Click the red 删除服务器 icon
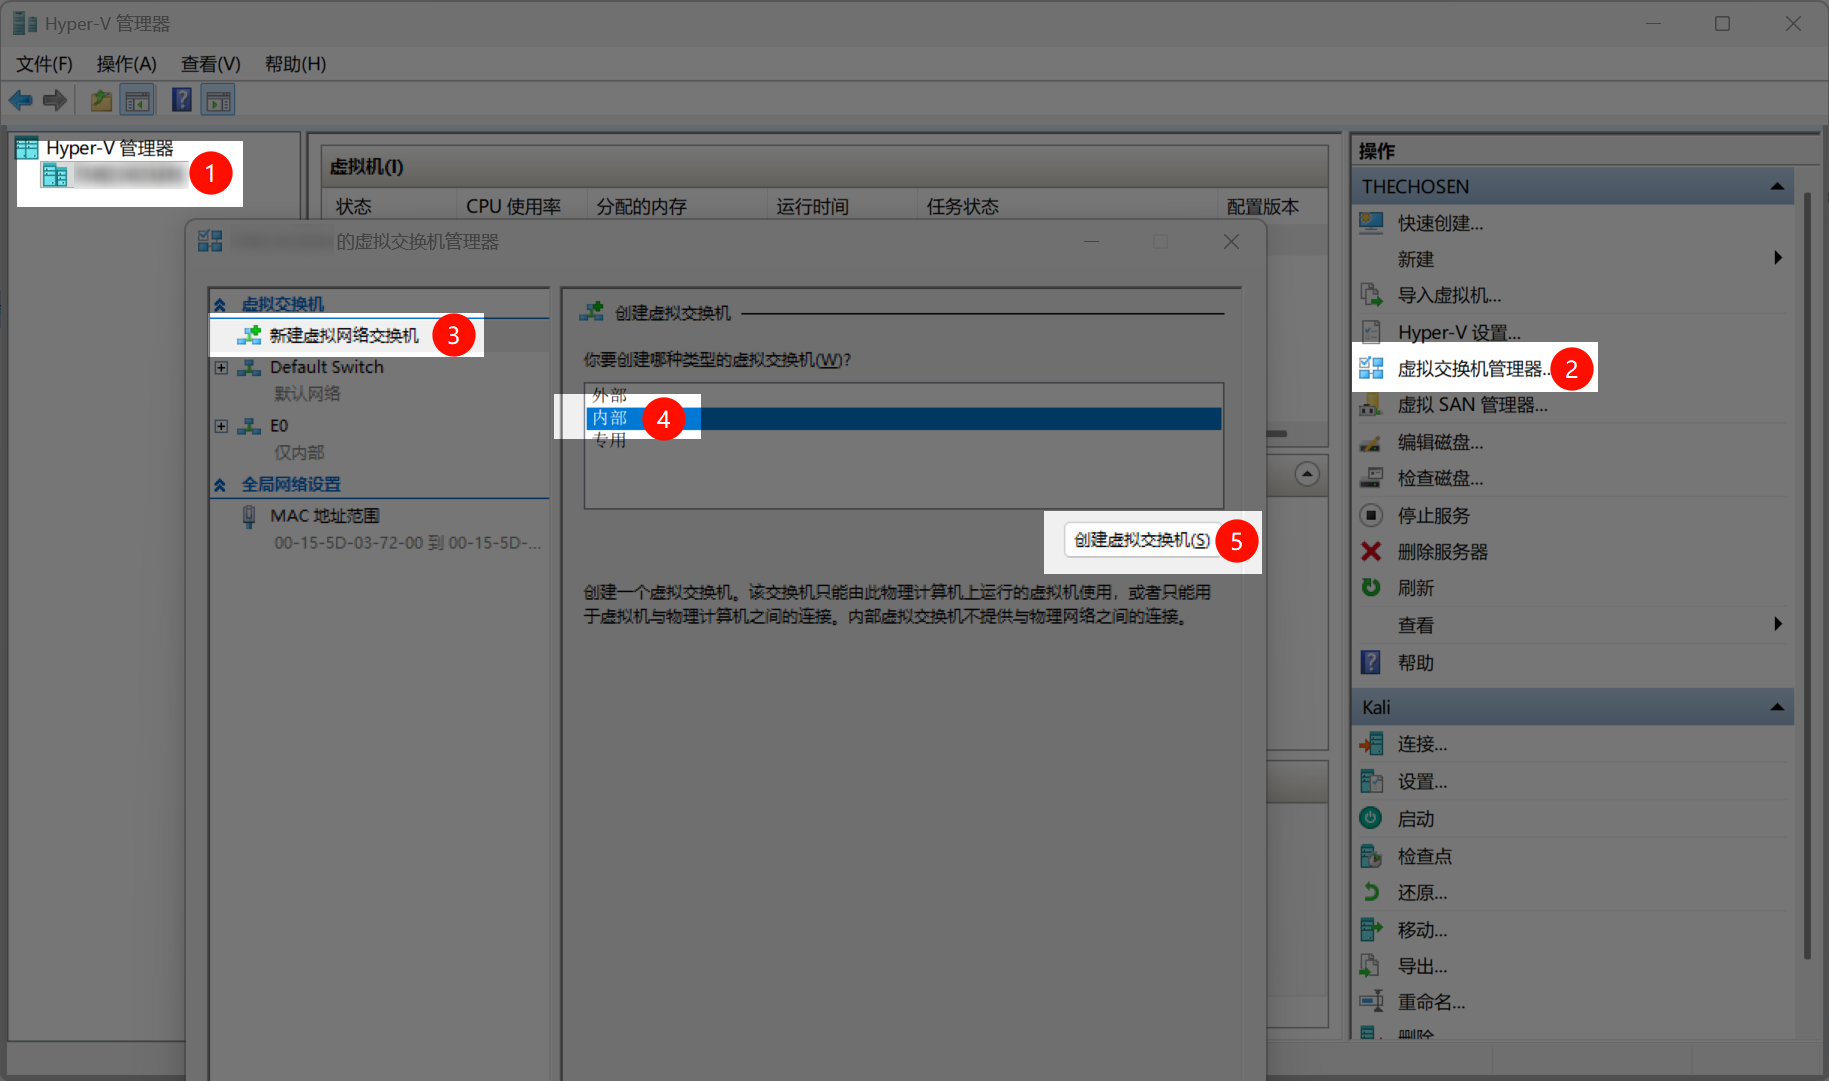This screenshot has height=1081, width=1829. click(x=1371, y=552)
